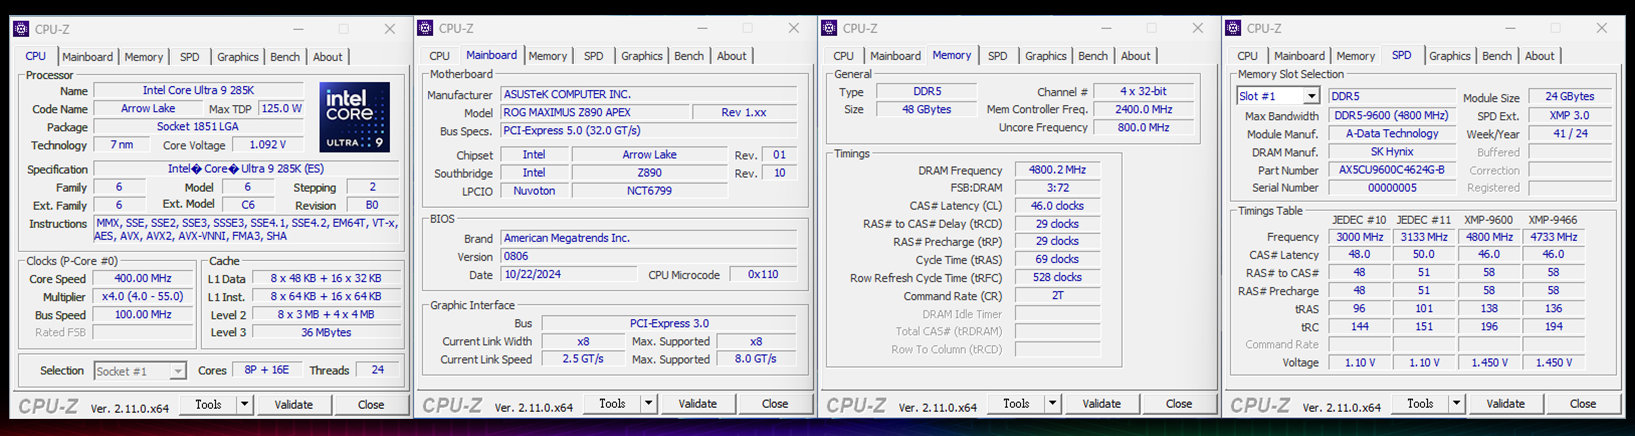Click ASUSTeK COMPUTER INC. manufacturer field

[x=649, y=94]
